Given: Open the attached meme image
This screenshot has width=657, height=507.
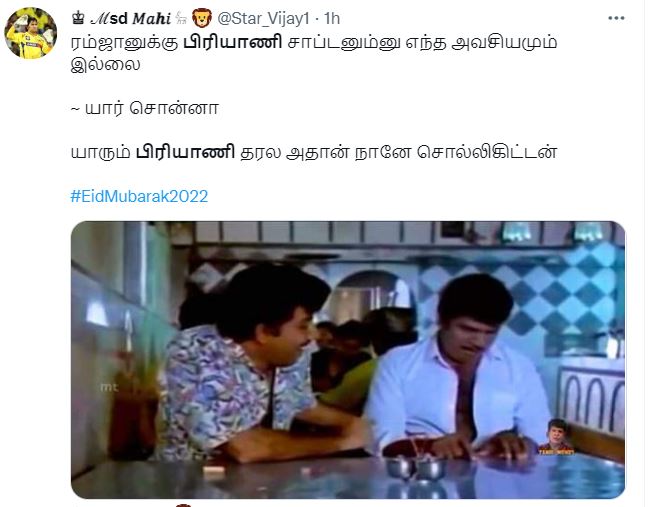Looking at the screenshot, I should 348,360.
